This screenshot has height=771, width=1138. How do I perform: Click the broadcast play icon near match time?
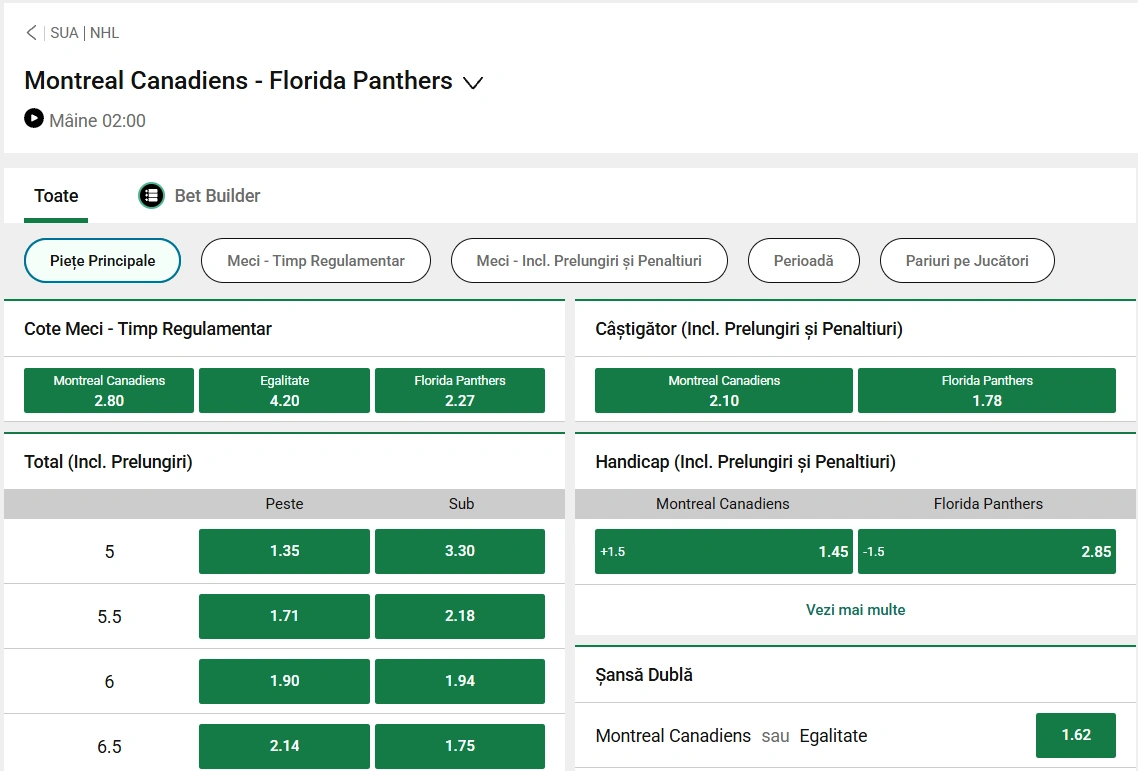33,118
